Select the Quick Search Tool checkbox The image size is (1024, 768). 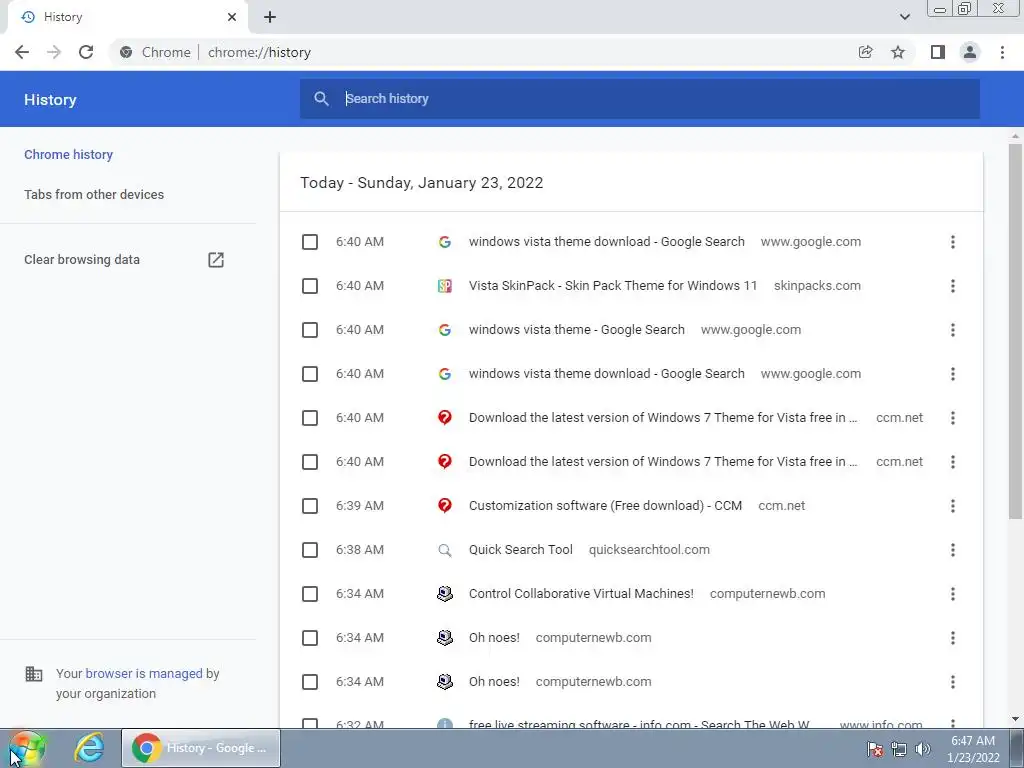point(310,550)
